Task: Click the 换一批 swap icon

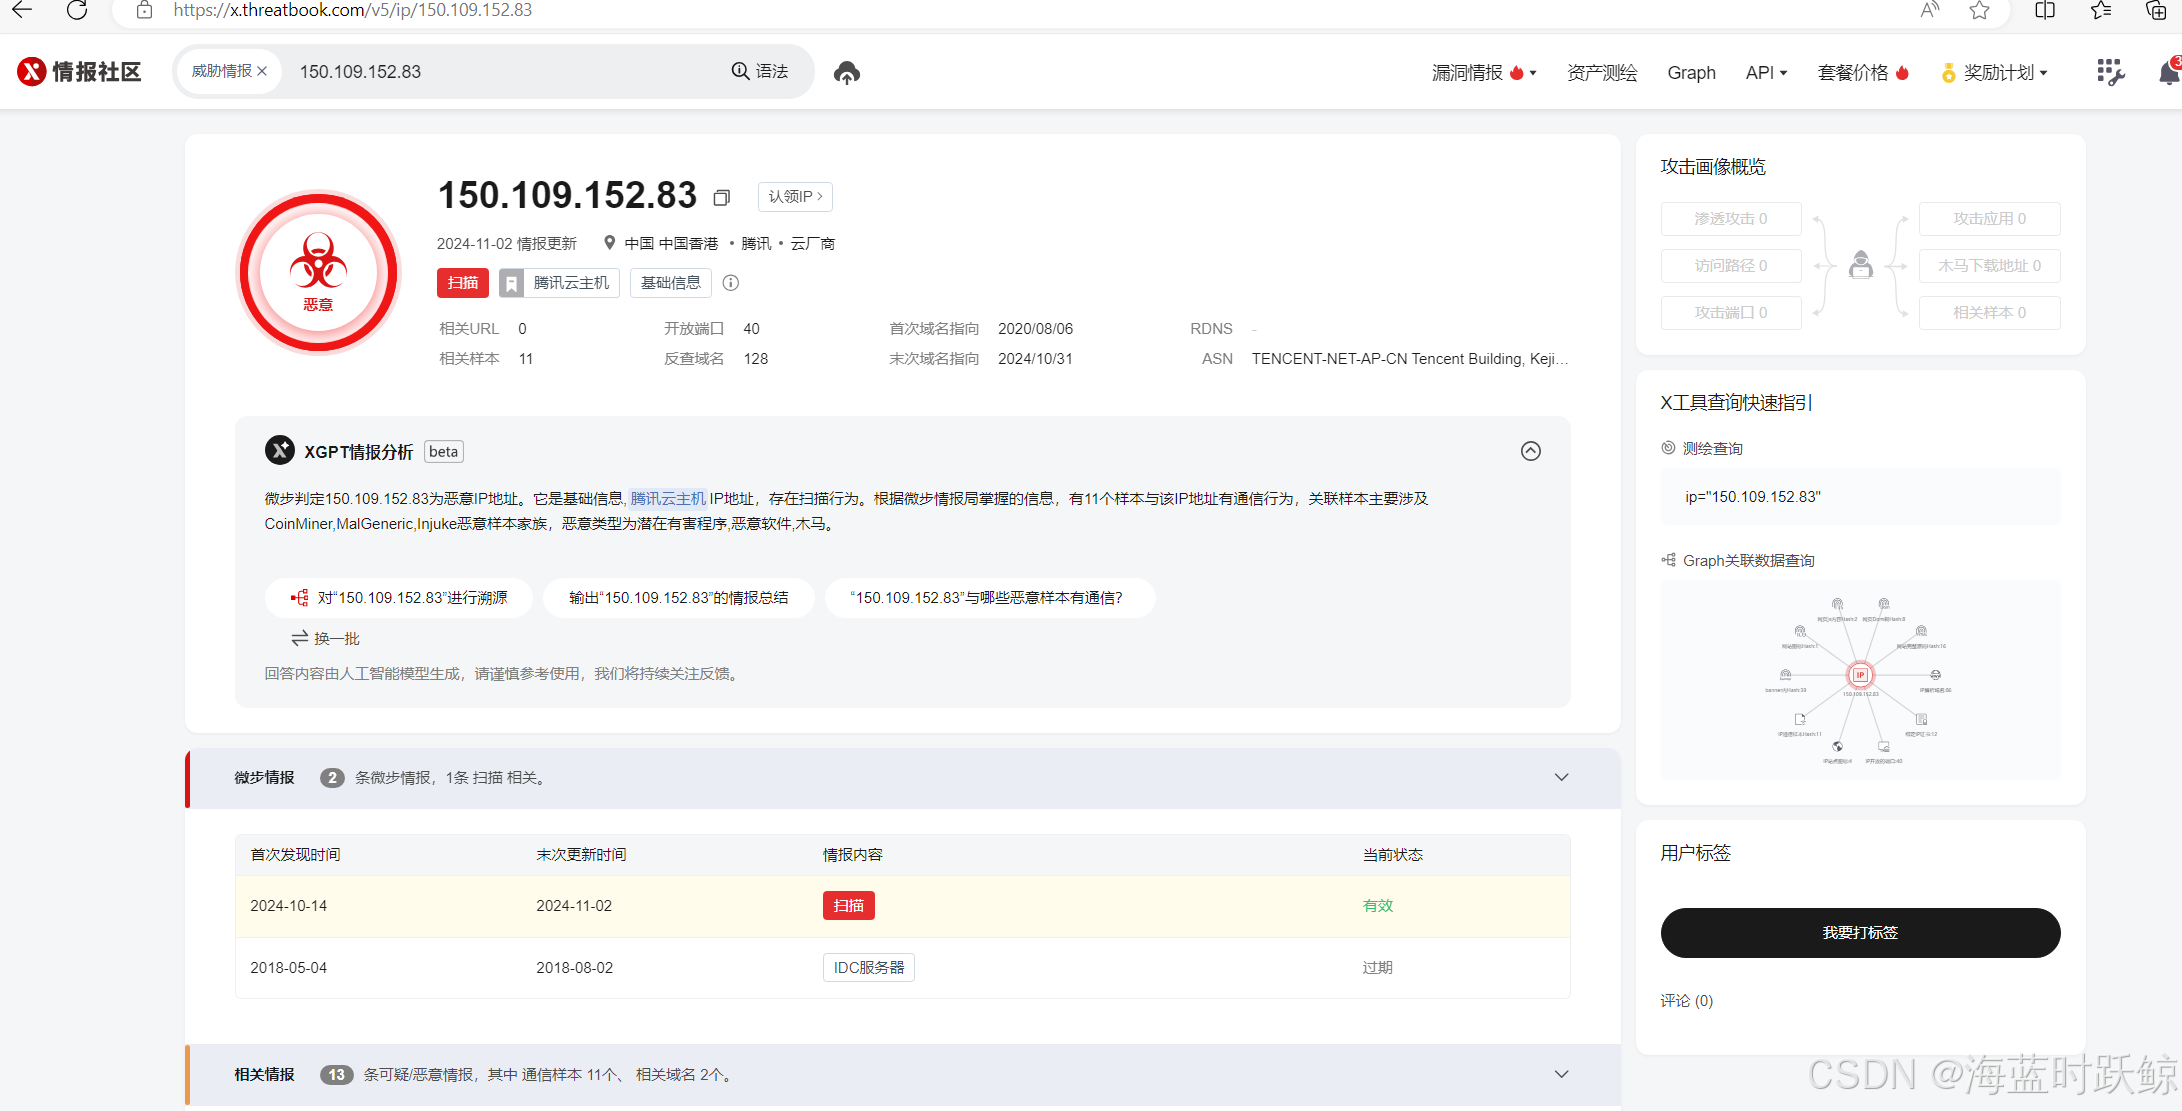Action: (x=299, y=638)
